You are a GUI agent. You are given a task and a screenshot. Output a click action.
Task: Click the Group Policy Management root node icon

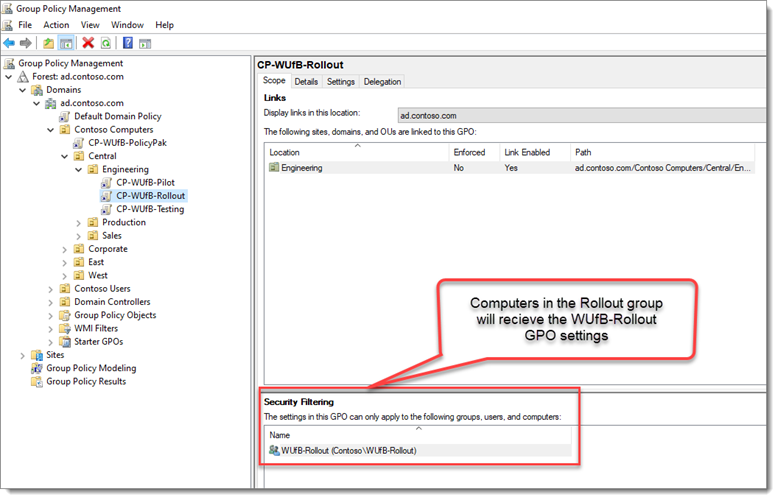(x=9, y=63)
